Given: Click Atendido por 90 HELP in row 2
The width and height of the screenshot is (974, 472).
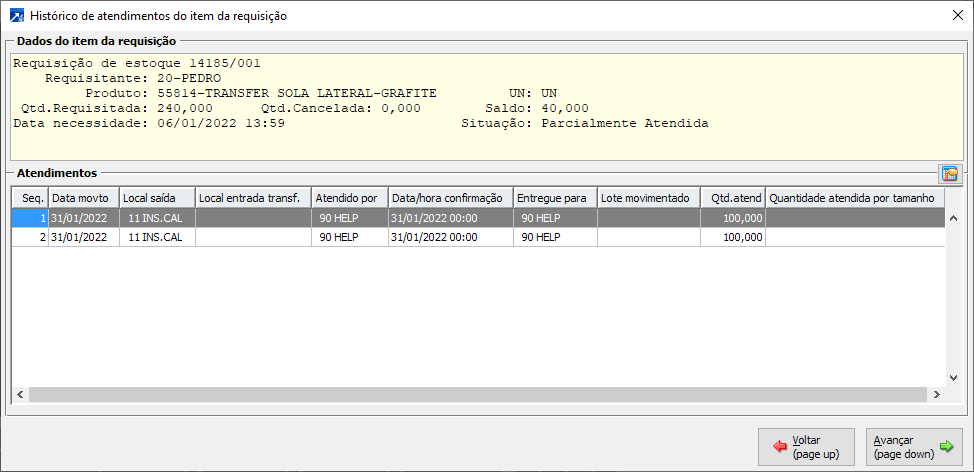Looking at the screenshot, I should [x=350, y=237].
